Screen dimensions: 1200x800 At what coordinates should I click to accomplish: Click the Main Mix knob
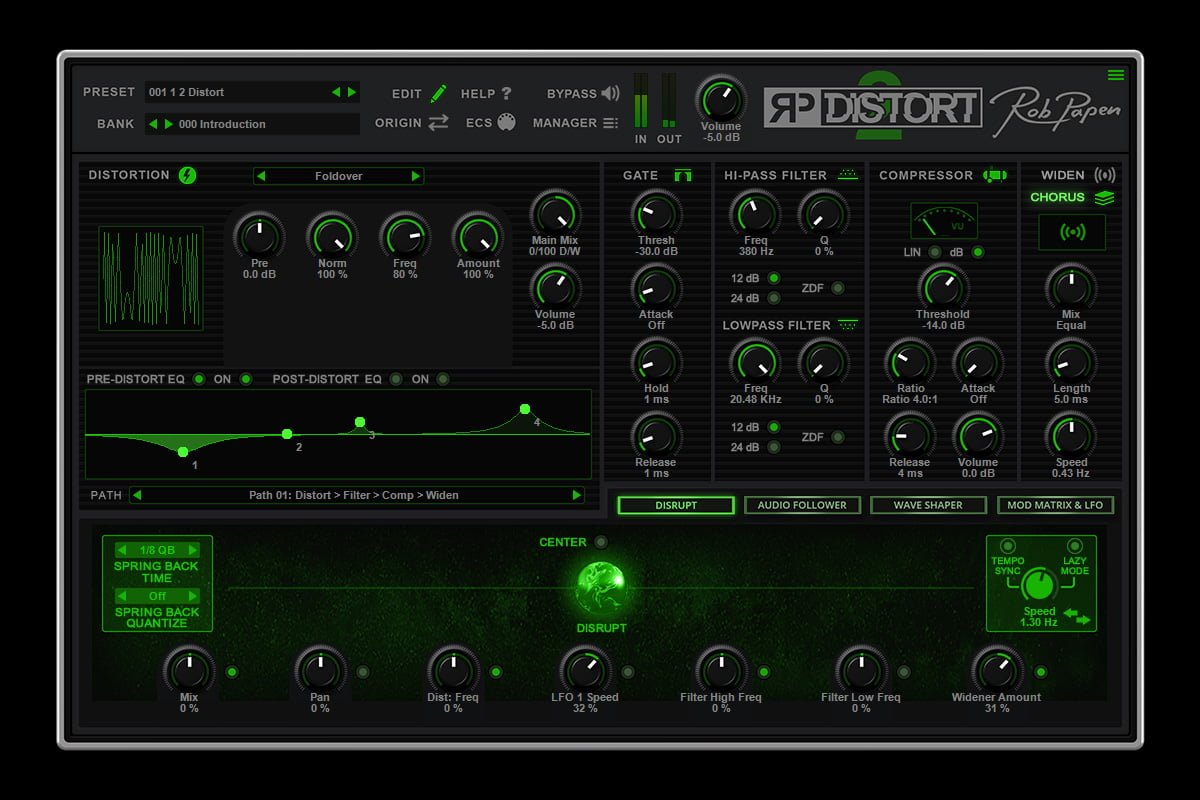tap(555, 213)
